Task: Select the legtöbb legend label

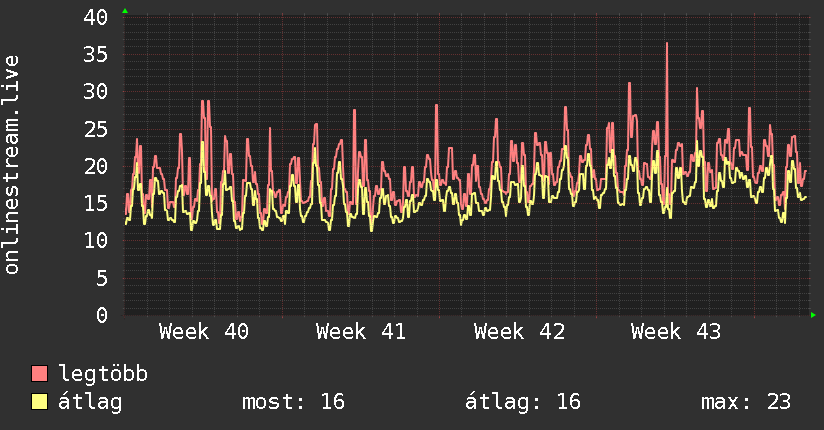Action: pos(103,374)
